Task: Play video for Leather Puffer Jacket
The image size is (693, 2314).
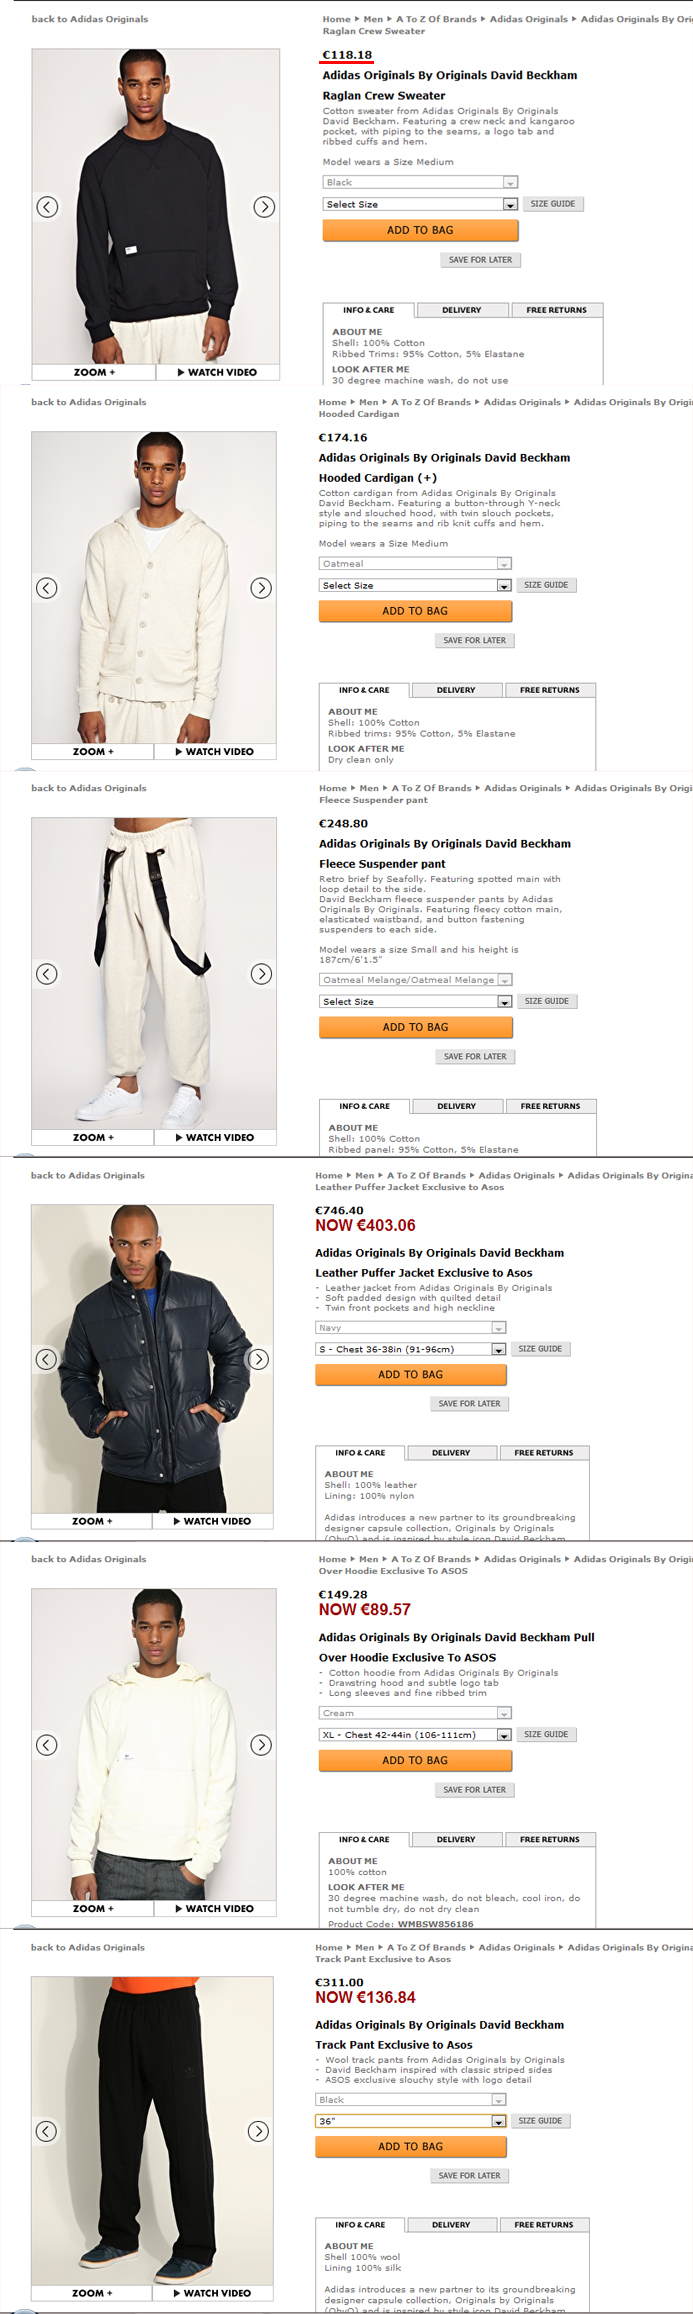Action: [212, 1521]
